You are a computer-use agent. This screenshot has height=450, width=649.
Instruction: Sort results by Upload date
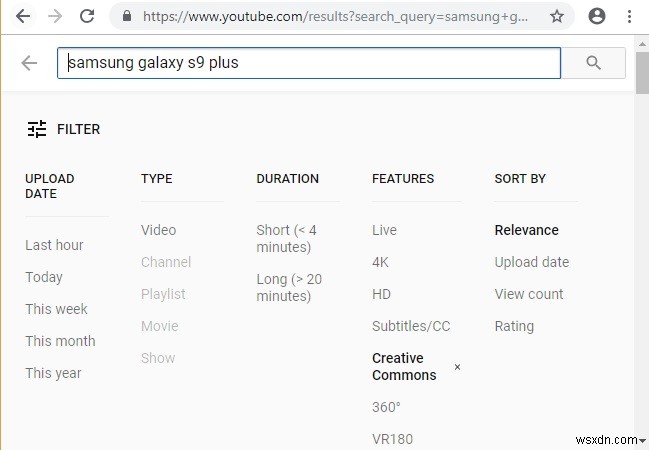pyautogui.click(x=532, y=262)
